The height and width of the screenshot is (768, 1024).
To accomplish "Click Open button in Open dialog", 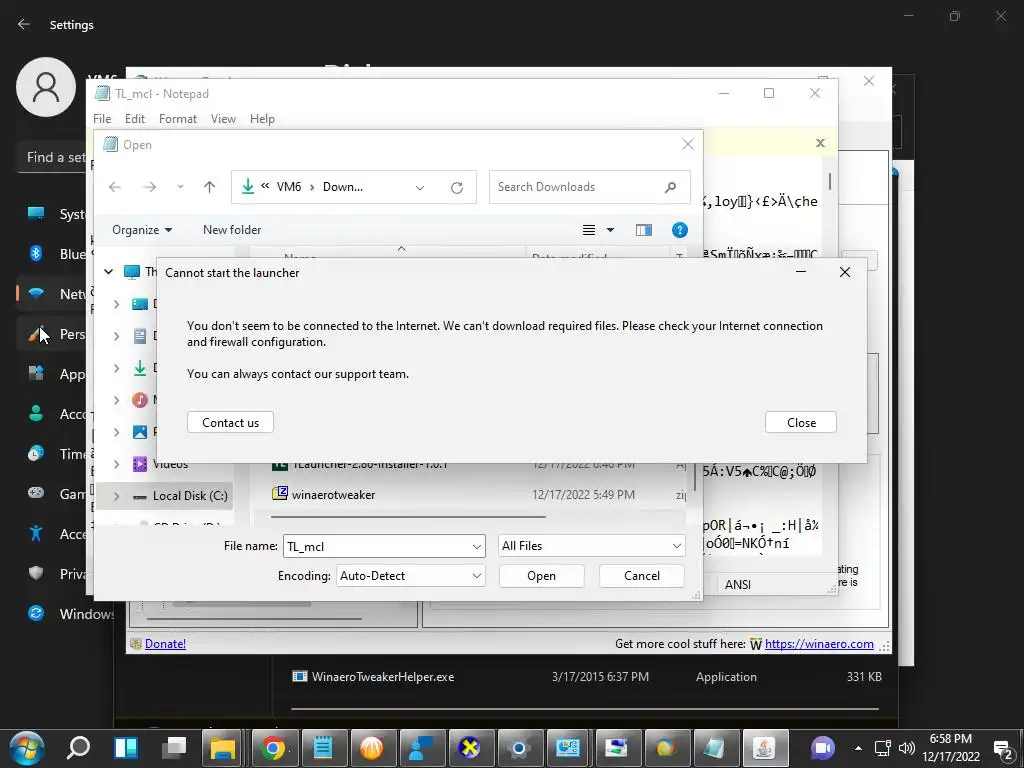I will [541, 576].
